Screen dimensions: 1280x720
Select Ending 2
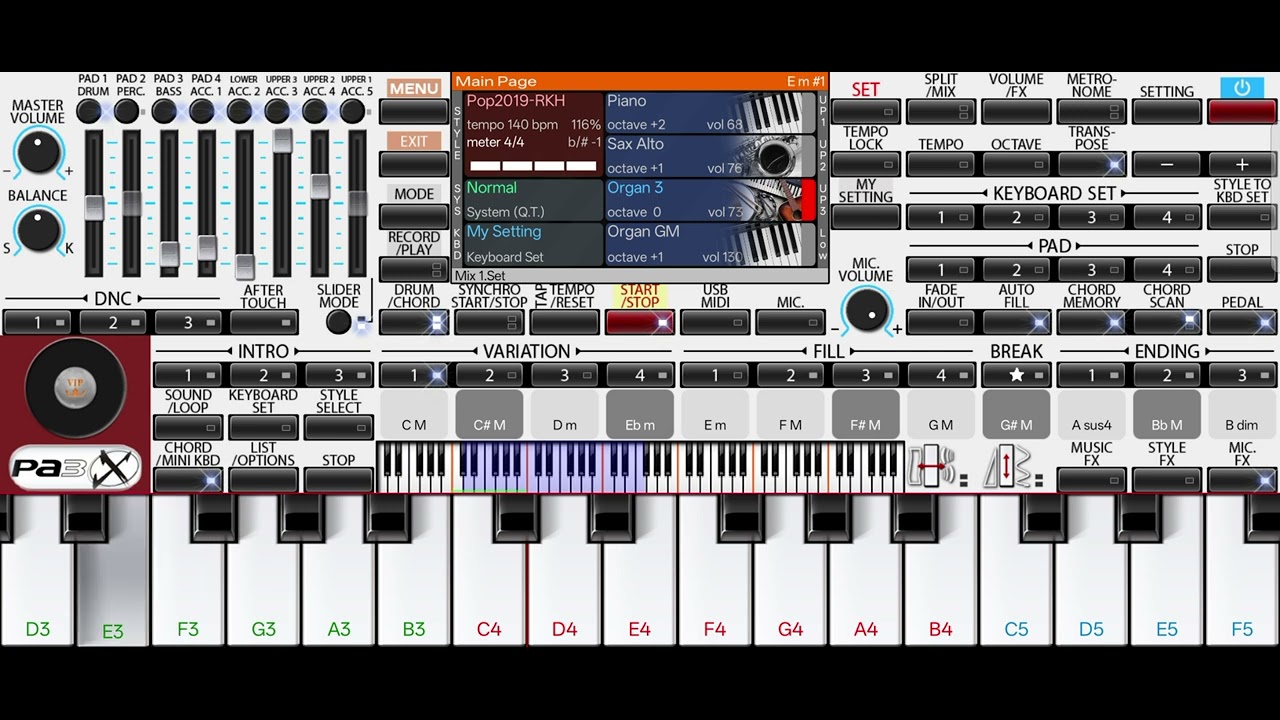(1166, 375)
